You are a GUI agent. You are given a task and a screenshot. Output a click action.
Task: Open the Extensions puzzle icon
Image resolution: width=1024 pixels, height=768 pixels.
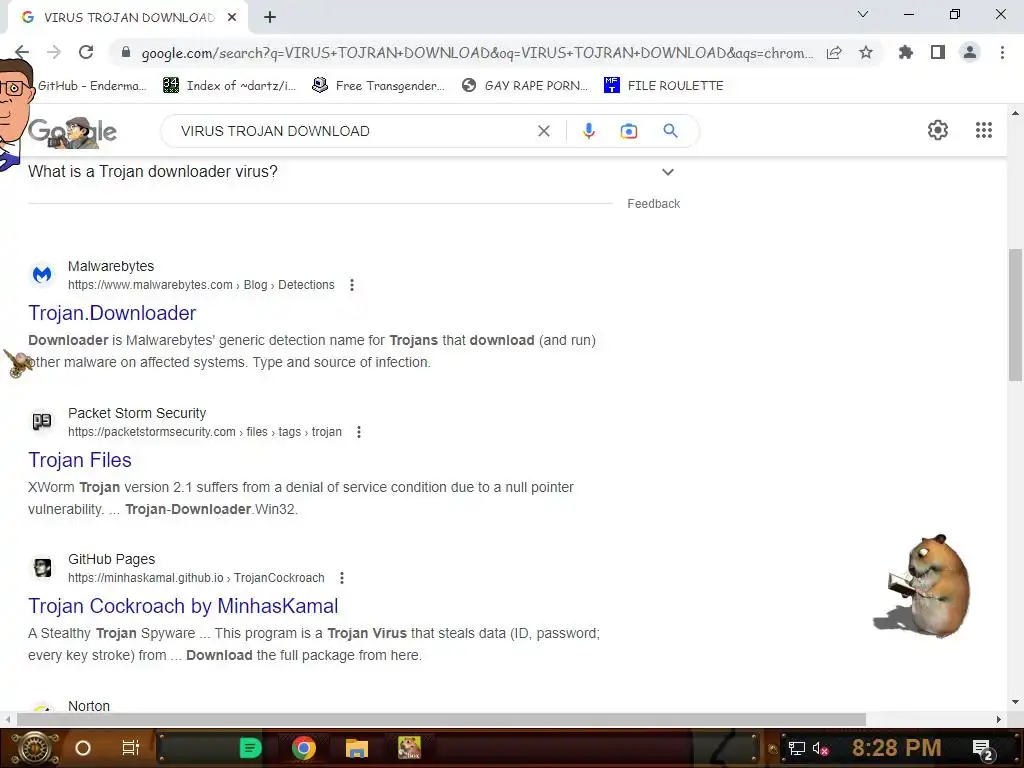[906, 52]
